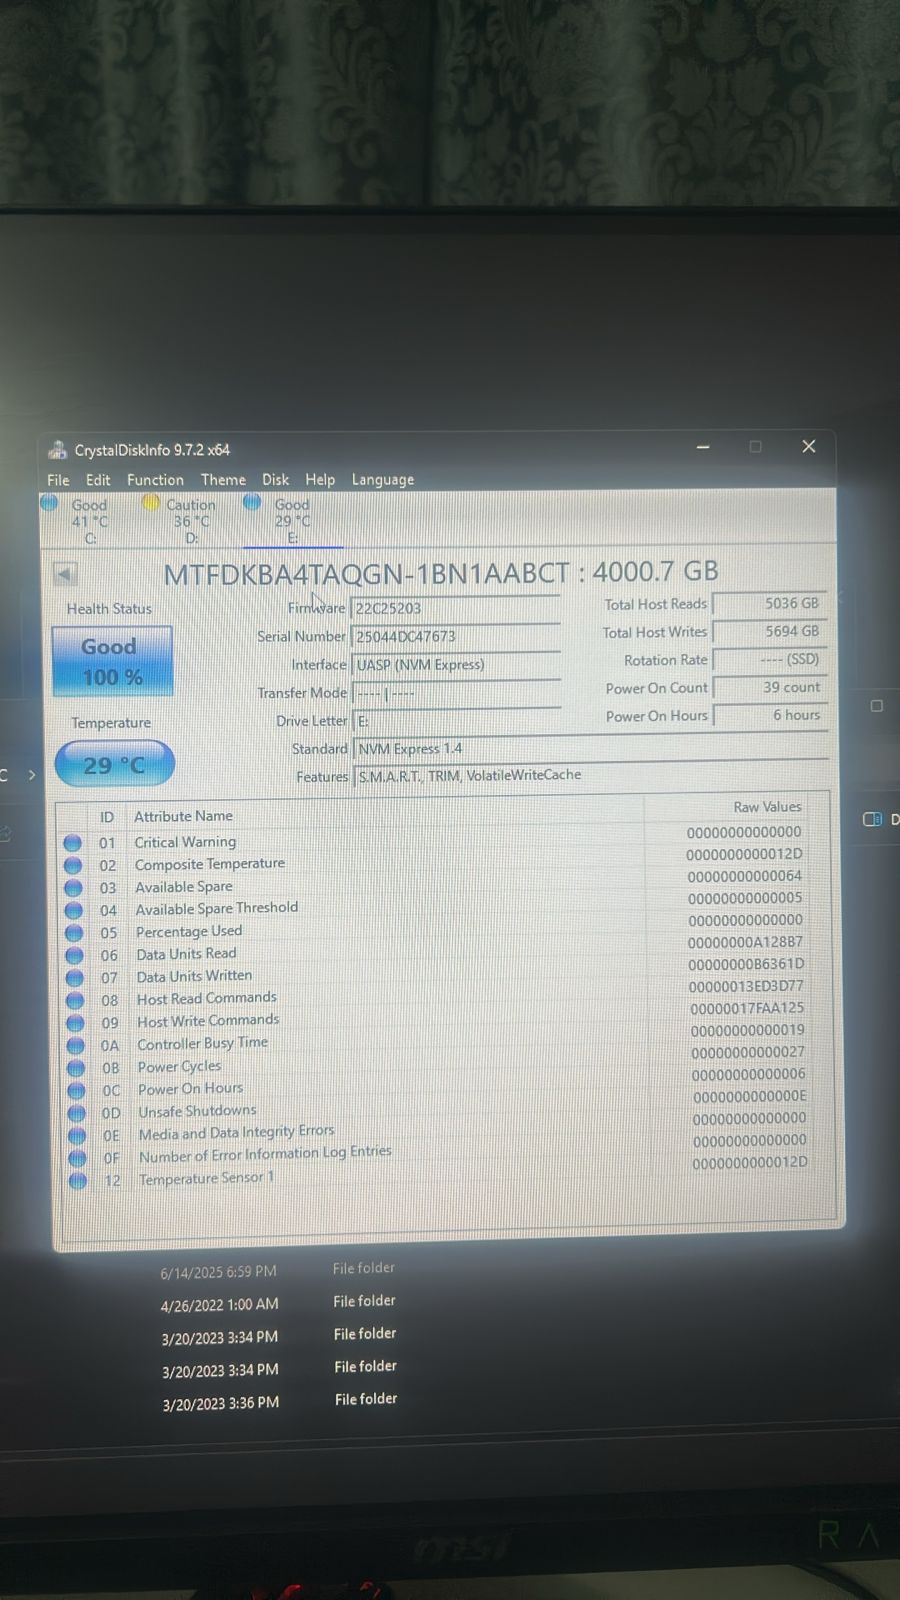Image resolution: width=900 pixels, height=1600 pixels.
Task: Click status dot for Power Cycles row
Action: coord(76,1068)
